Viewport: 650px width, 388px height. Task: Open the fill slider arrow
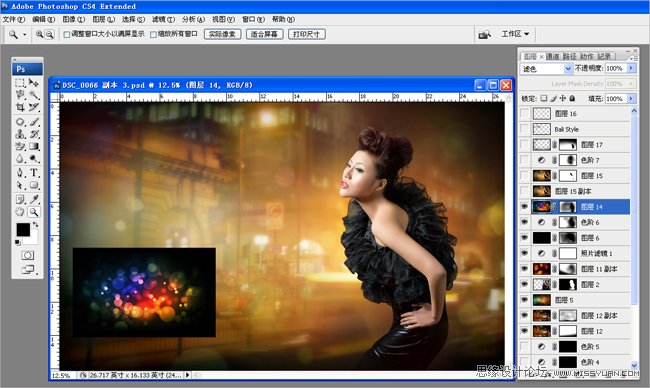click(x=631, y=98)
